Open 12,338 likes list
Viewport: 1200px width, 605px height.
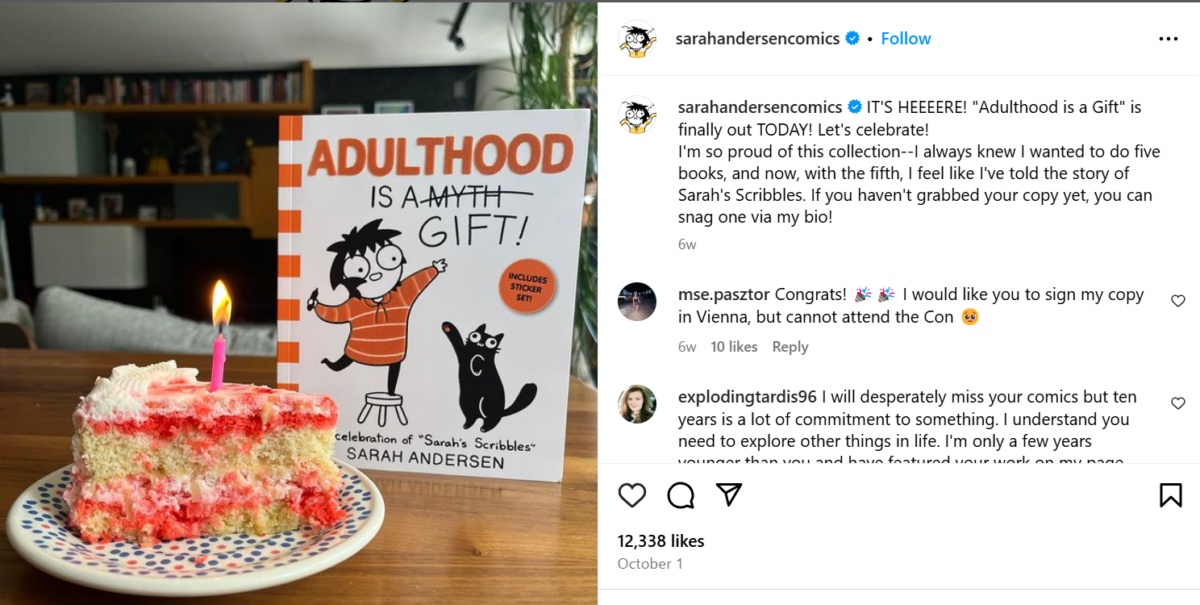[661, 541]
